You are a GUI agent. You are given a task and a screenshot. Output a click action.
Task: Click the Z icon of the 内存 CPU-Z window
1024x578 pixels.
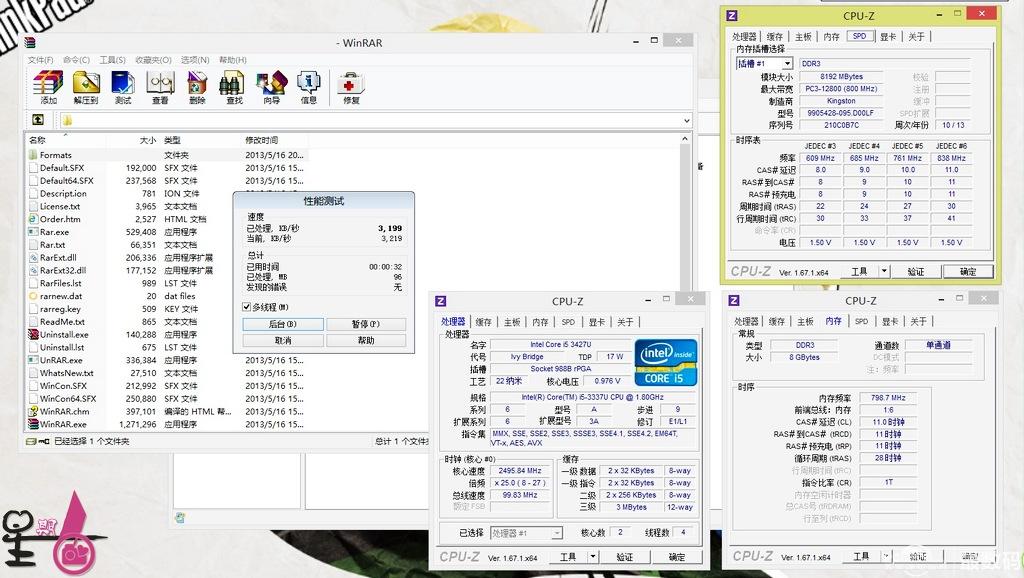pyautogui.click(x=734, y=300)
